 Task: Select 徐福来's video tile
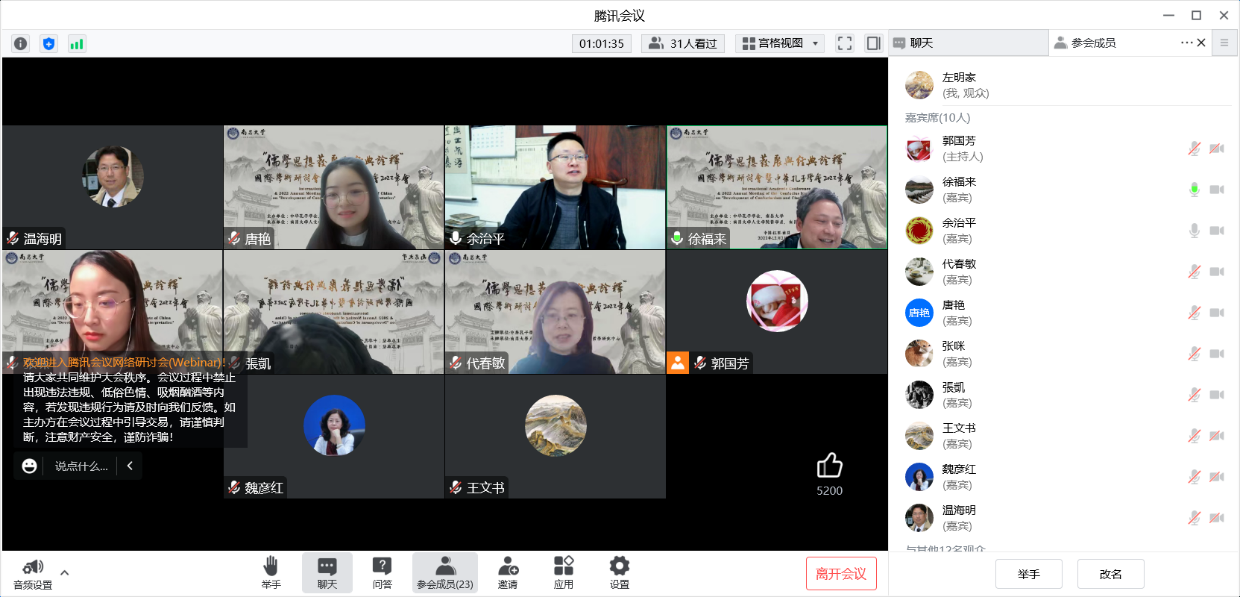click(777, 187)
